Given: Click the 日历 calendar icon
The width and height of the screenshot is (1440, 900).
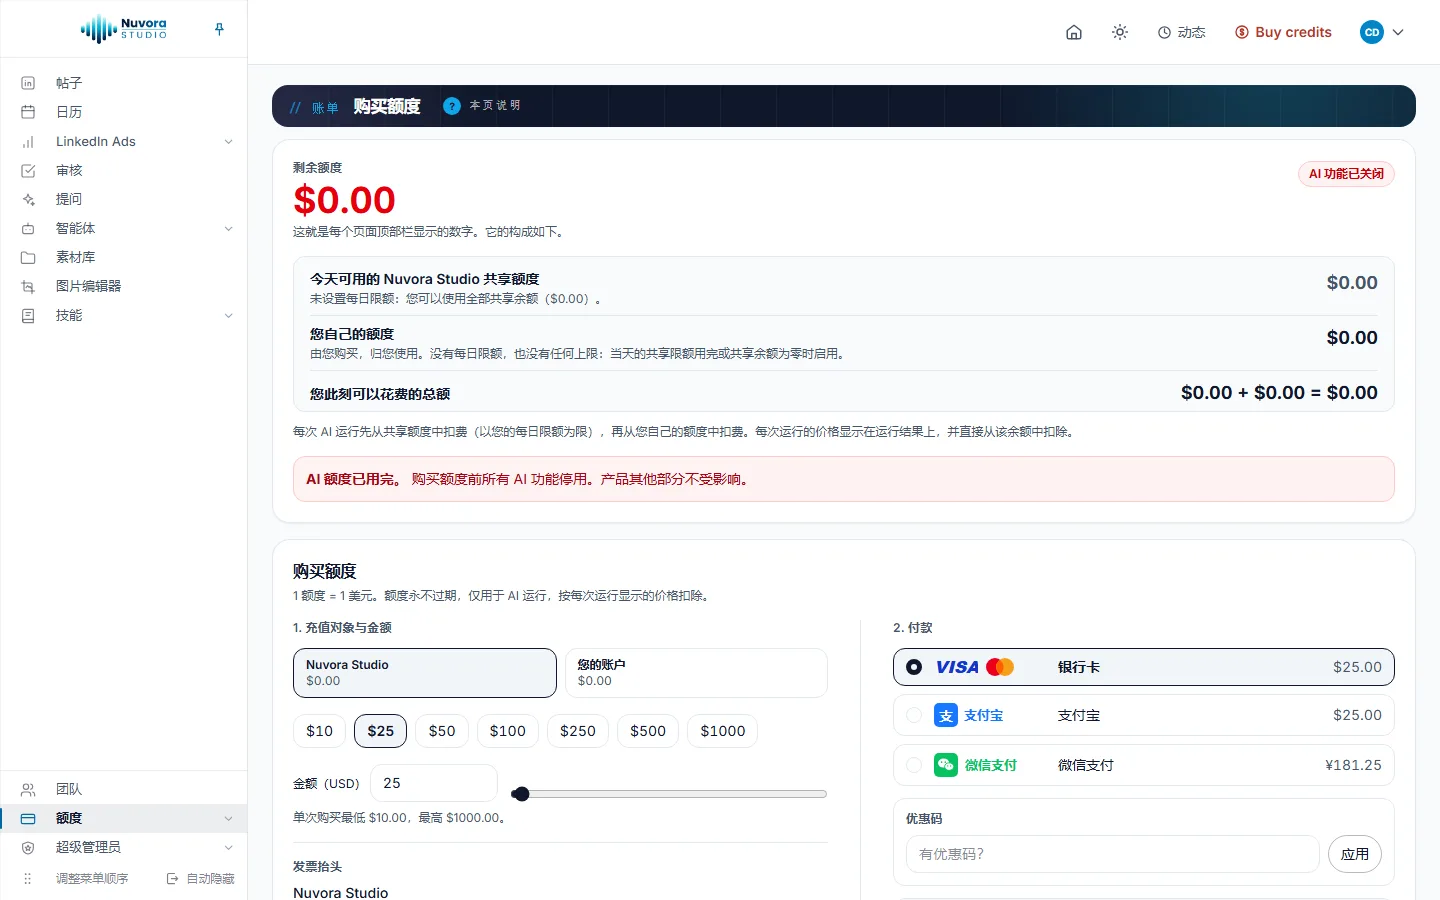Looking at the screenshot, I should [28, 112].
